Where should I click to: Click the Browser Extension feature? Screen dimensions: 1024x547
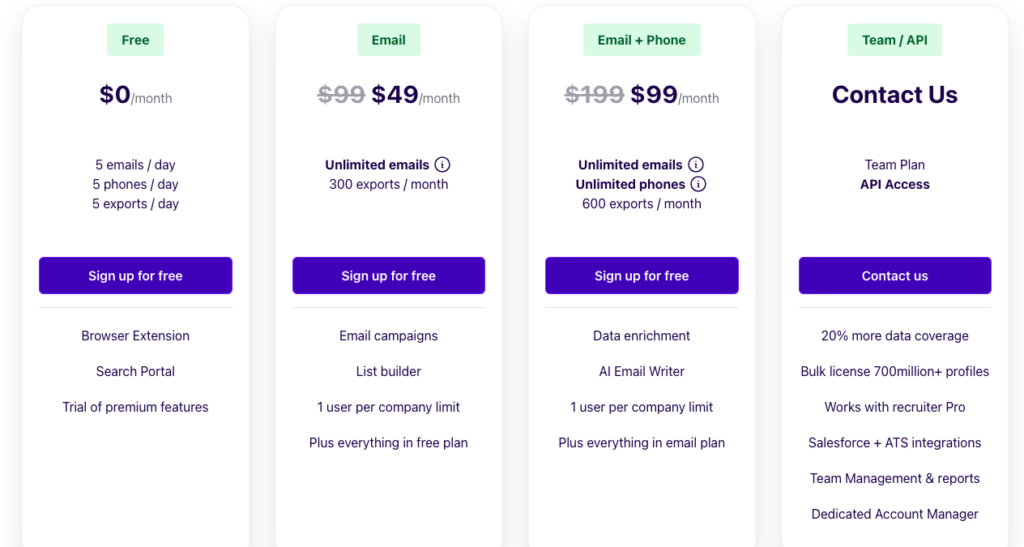click(135, 336)
